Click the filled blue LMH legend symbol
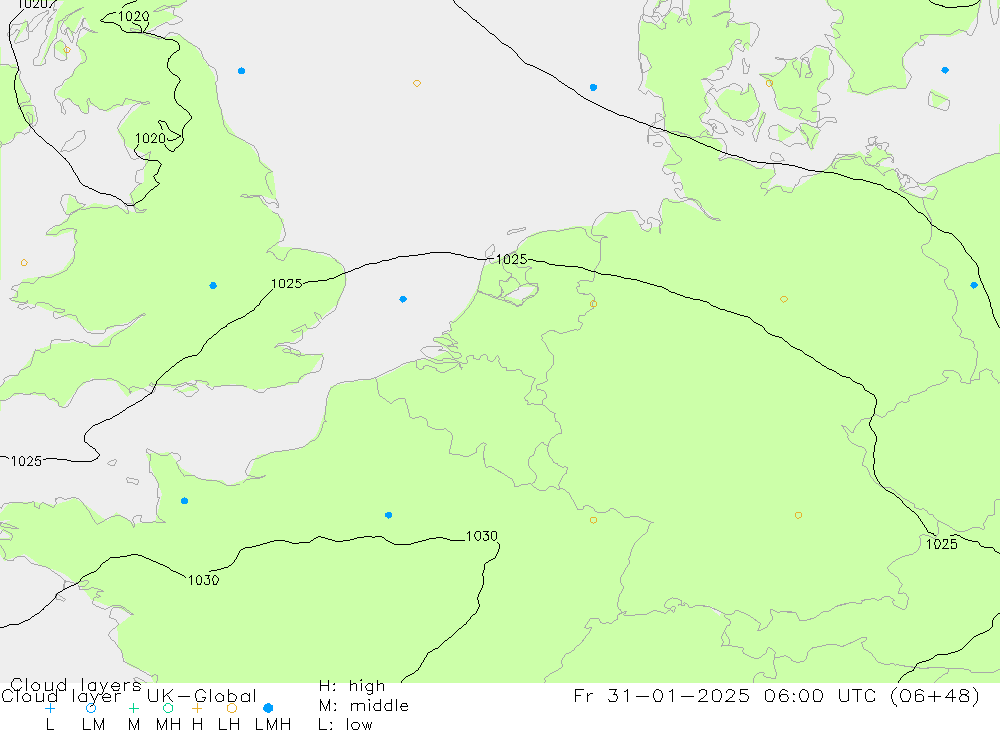The height and width of the screenshot is (733, 1000). [x=268, y=708]
